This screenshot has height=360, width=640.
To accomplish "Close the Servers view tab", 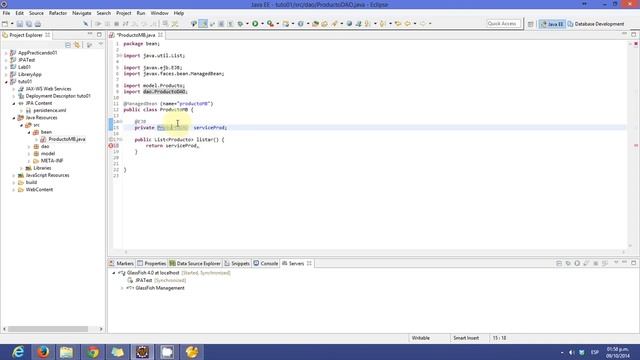I will (309, 263).
